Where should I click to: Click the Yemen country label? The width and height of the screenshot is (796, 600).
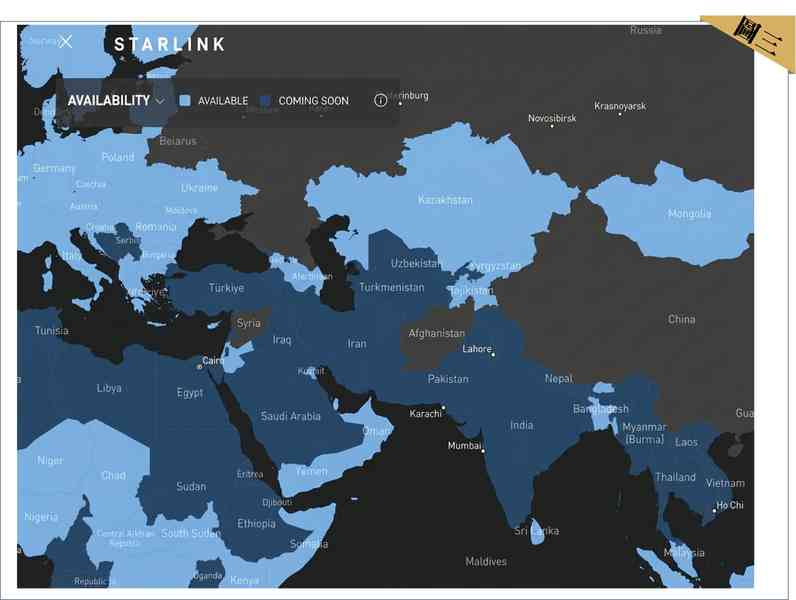(312, 471)
